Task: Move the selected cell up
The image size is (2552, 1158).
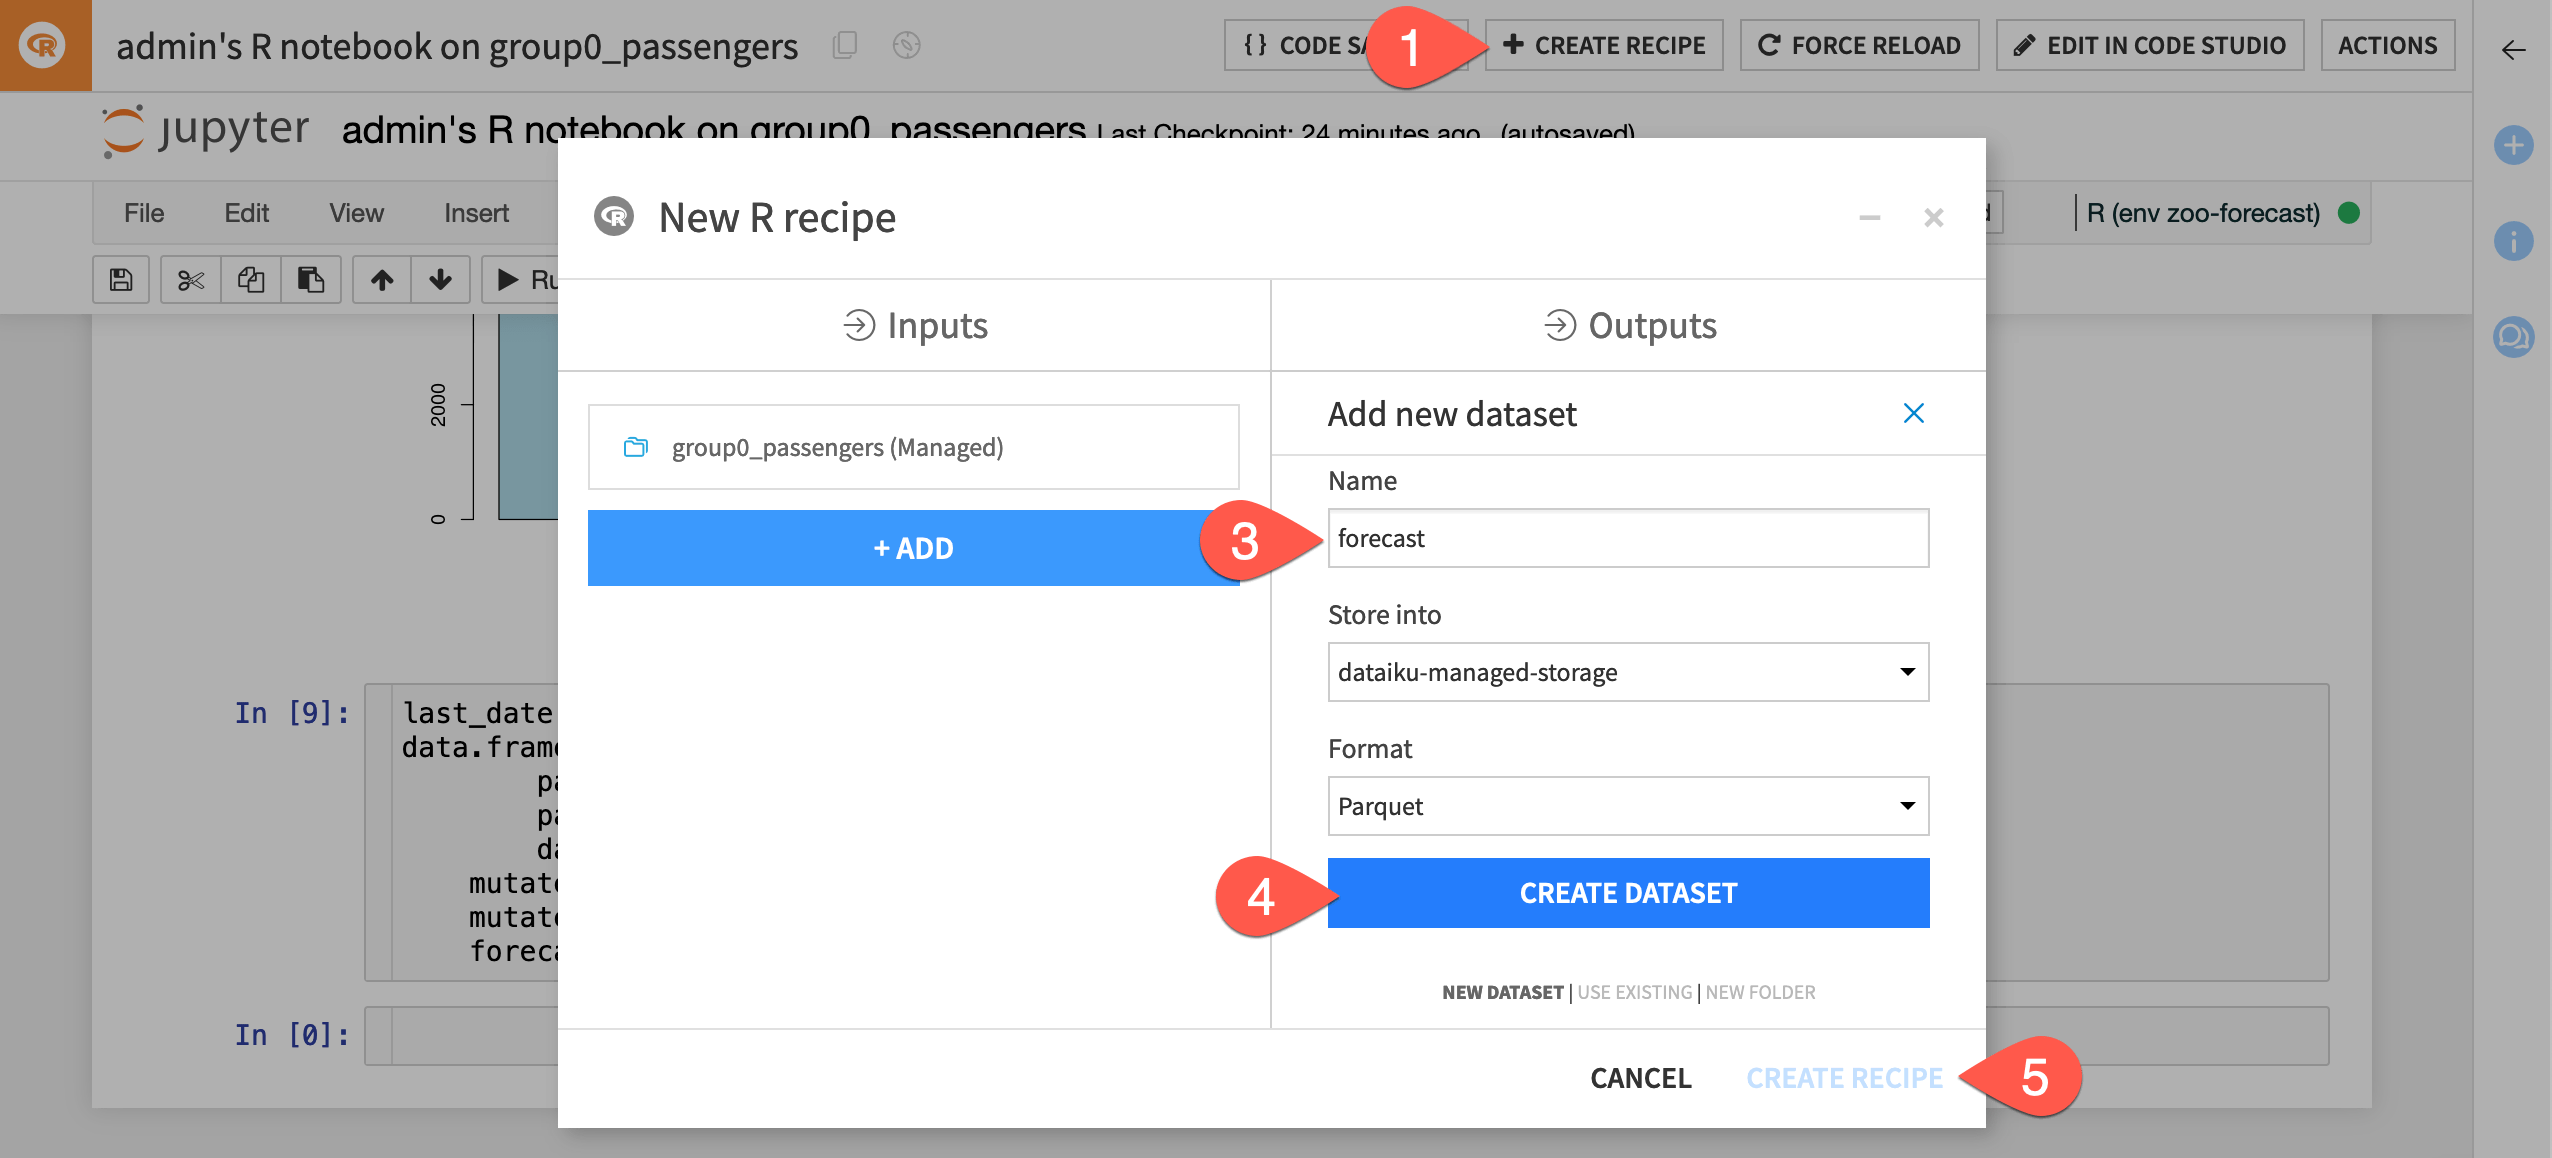Action: coord(381,280)
